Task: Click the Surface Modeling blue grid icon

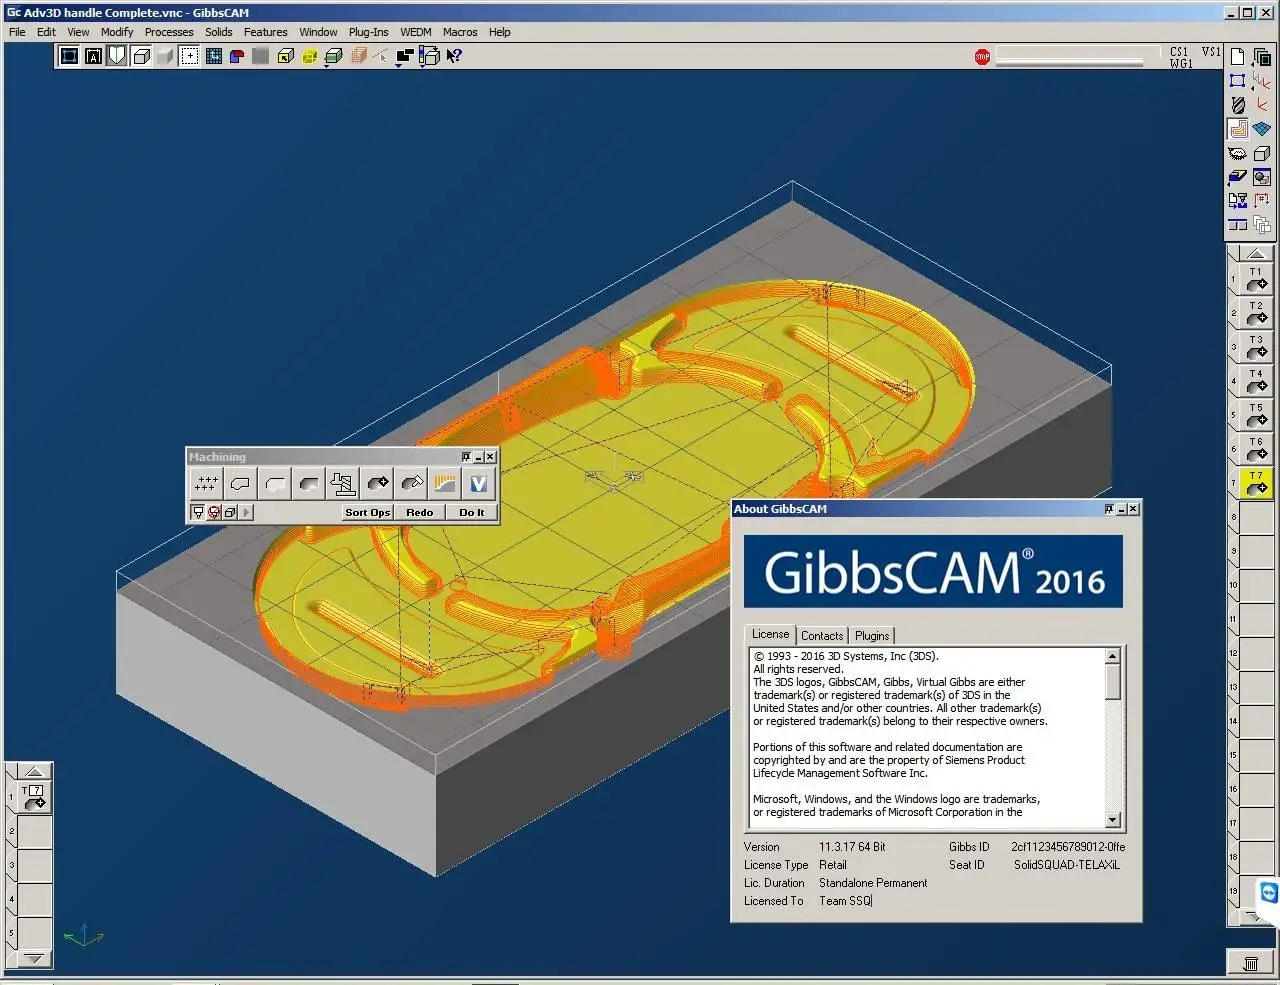Action: (1261, 129)
